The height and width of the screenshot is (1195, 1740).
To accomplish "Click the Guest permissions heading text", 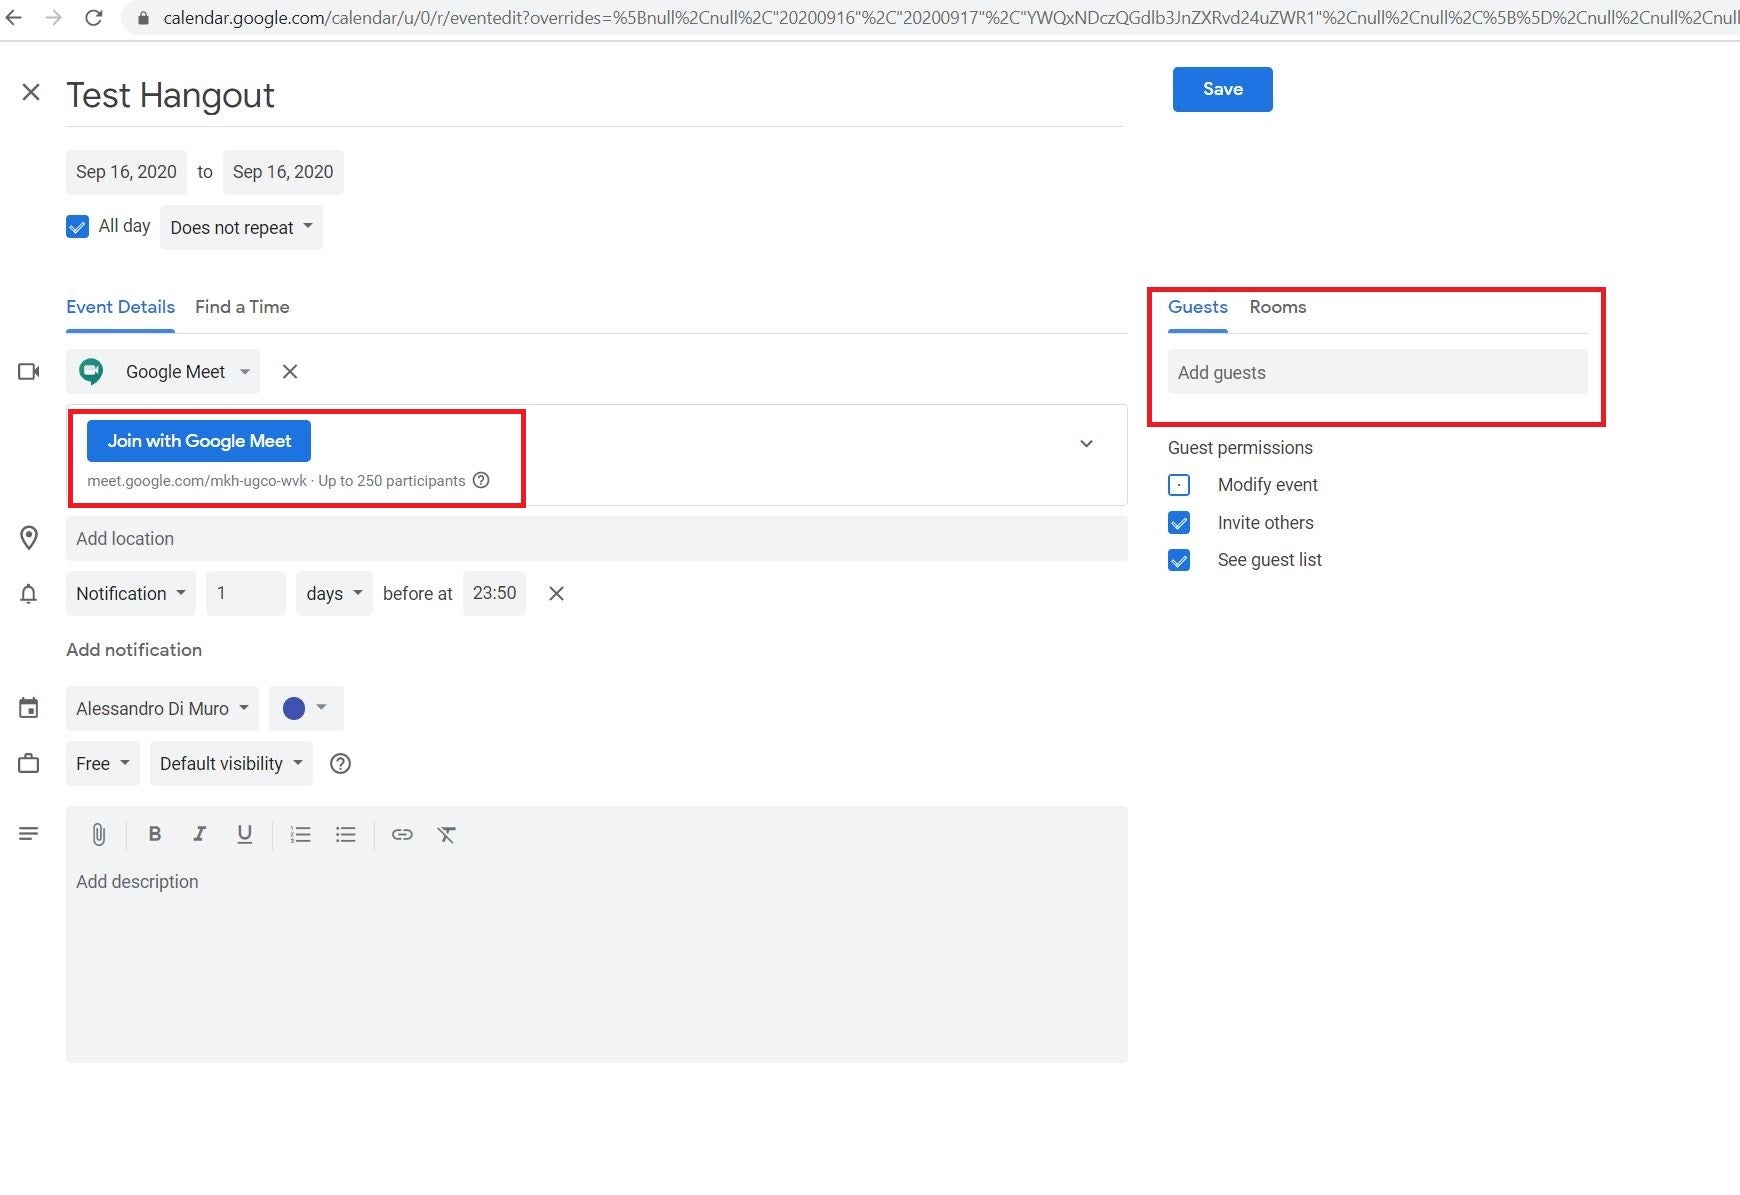I will pos(1240,448).
